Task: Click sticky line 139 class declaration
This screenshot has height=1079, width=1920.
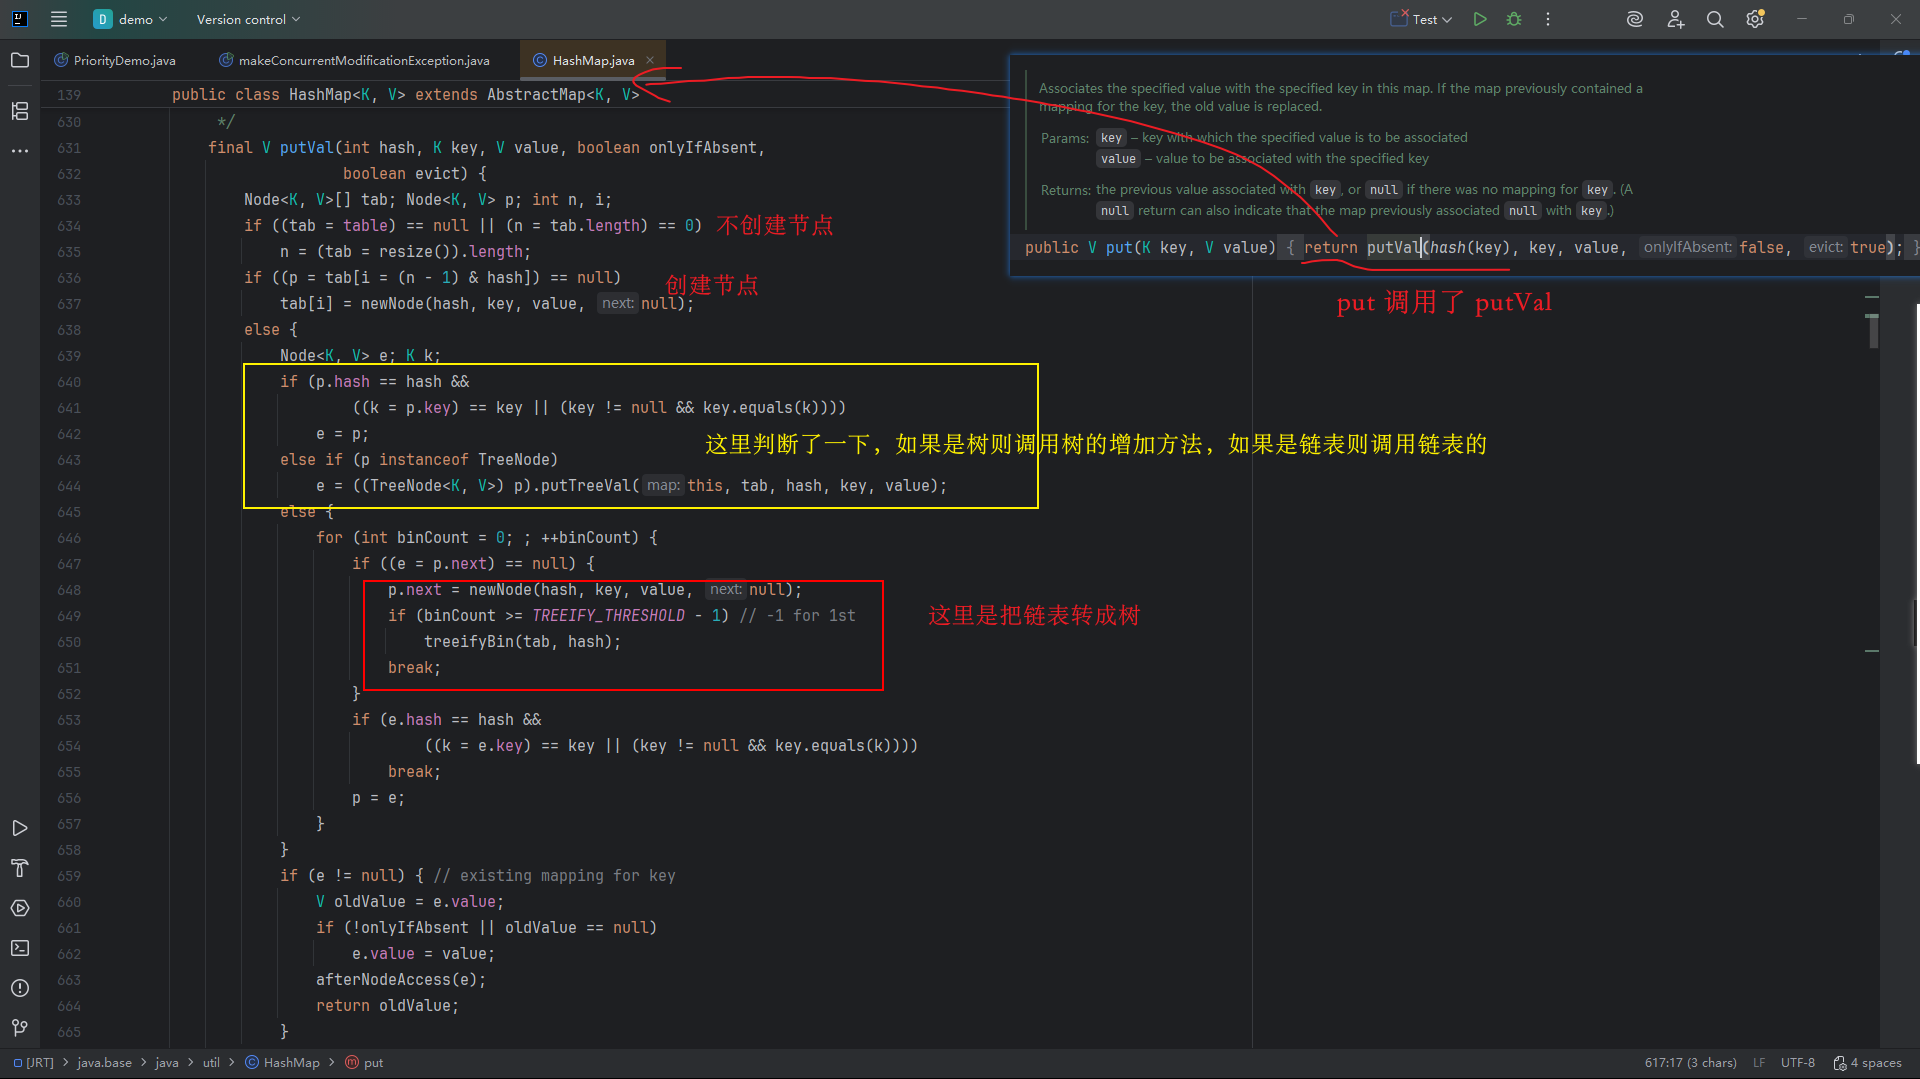Action: 405,95
